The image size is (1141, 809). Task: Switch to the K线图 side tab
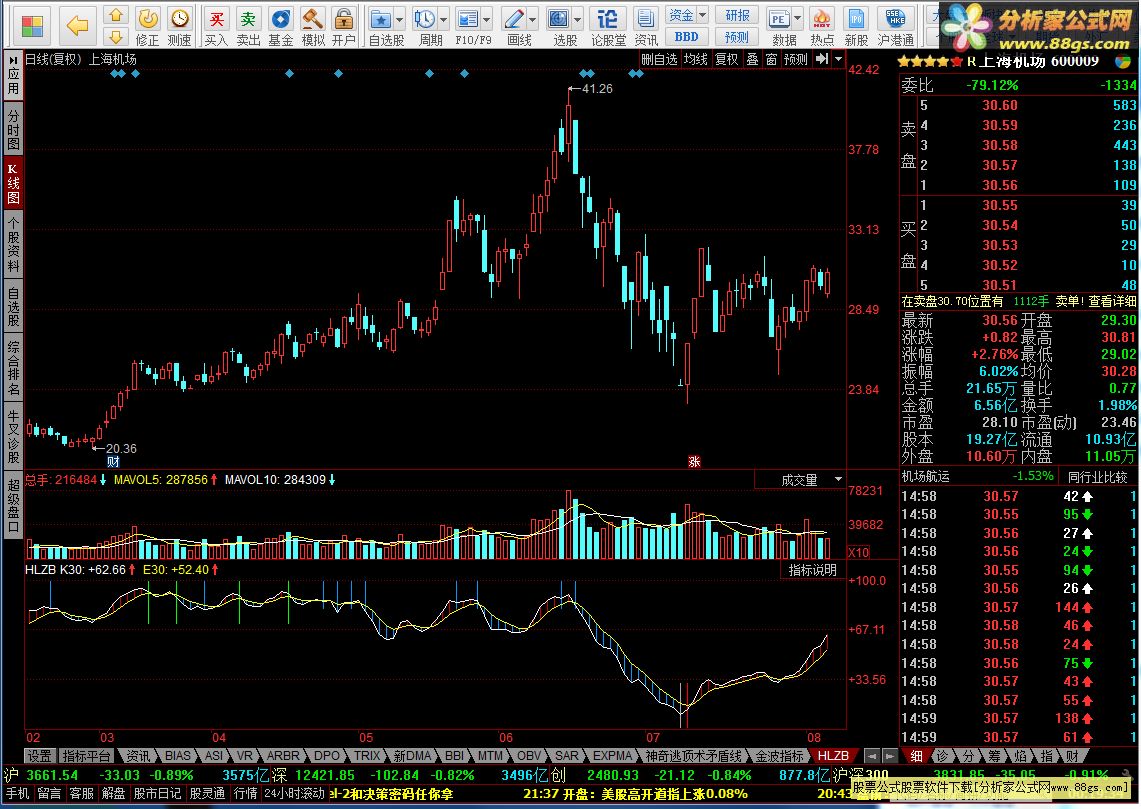point(13,183)
